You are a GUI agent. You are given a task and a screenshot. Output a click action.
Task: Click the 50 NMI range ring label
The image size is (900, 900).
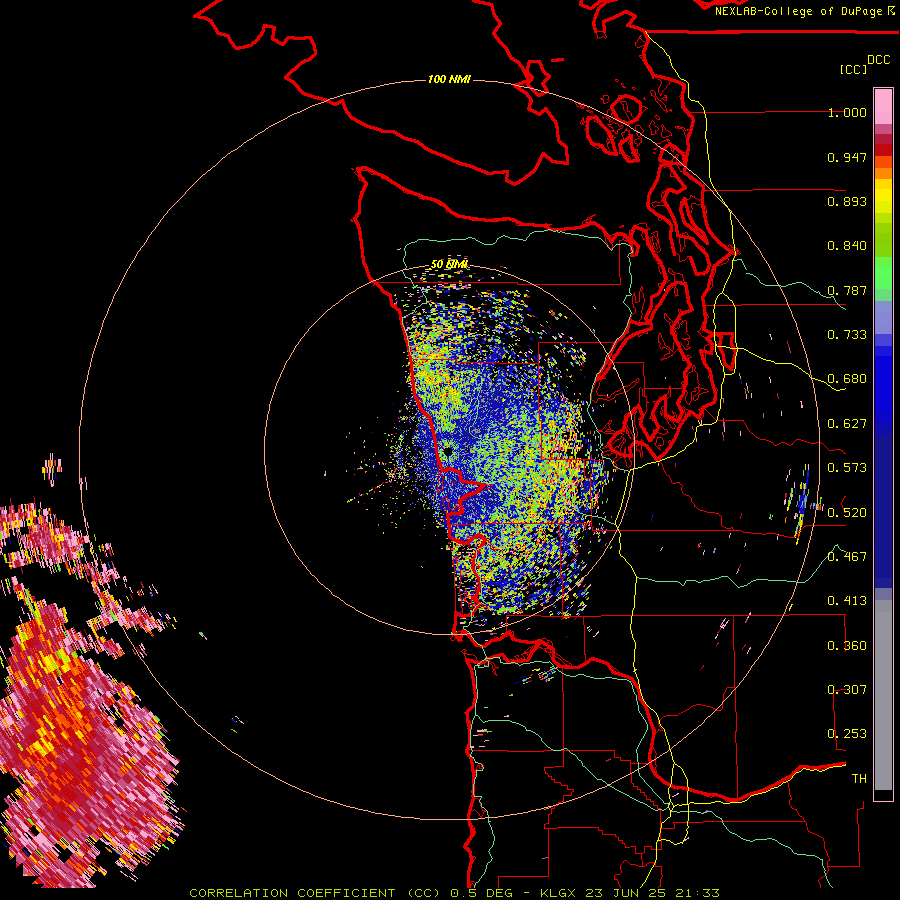tap(449, 264)
